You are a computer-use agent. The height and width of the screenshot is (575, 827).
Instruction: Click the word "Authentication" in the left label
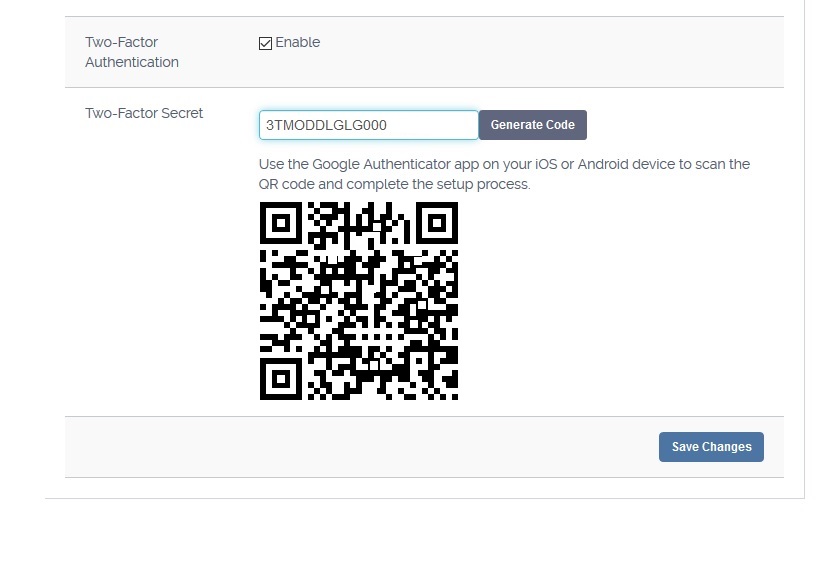tap(132, 62)
